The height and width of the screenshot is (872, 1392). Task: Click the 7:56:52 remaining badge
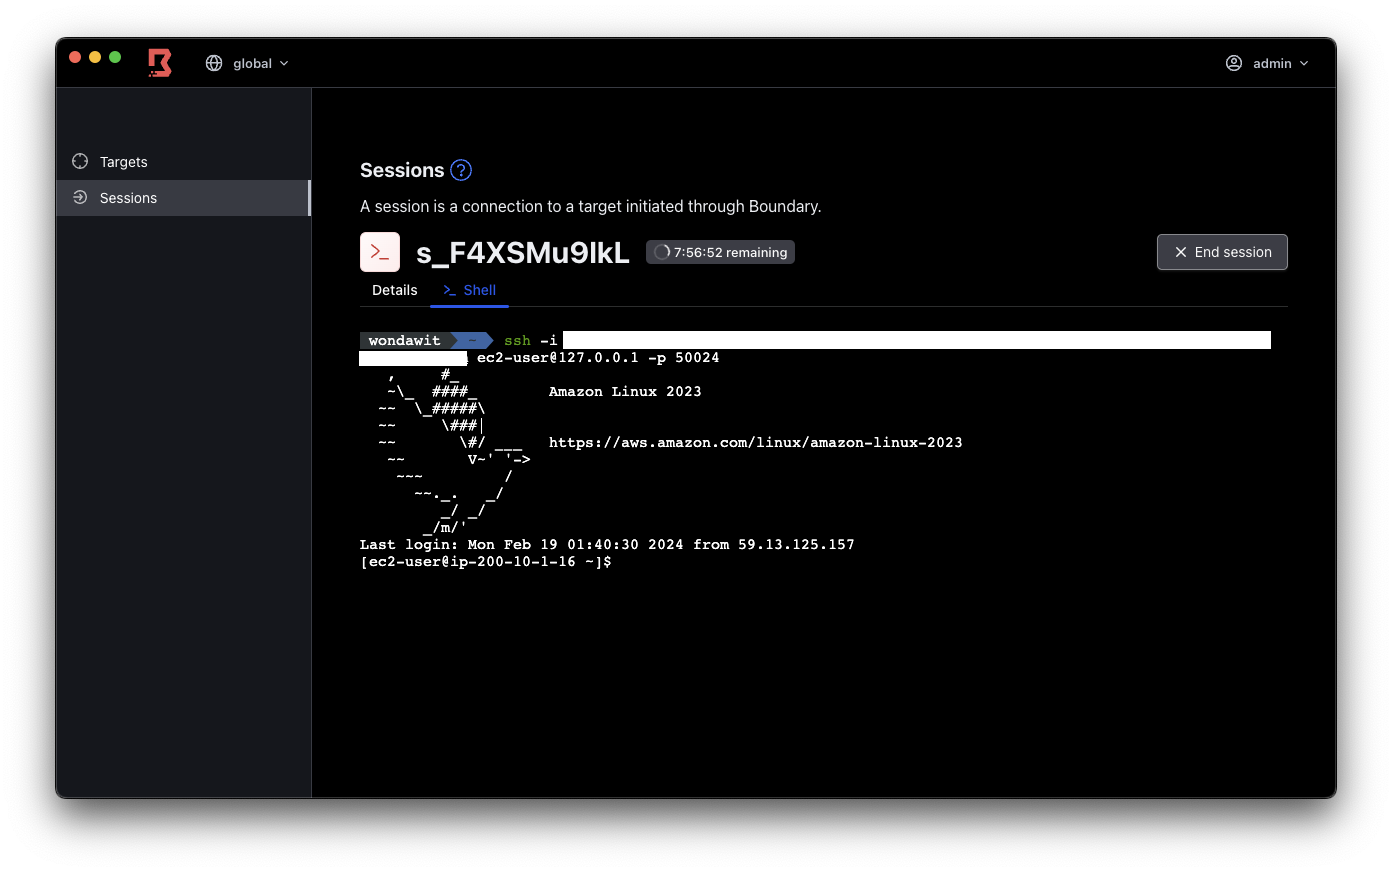[720, 252]
